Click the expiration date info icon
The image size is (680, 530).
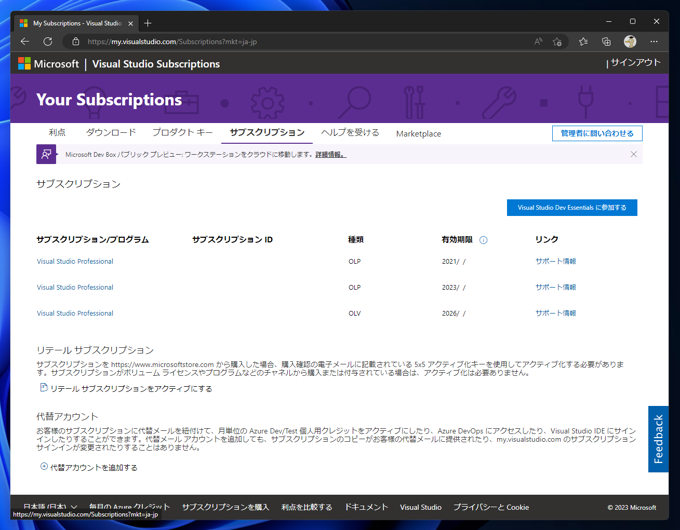(483, 240)
